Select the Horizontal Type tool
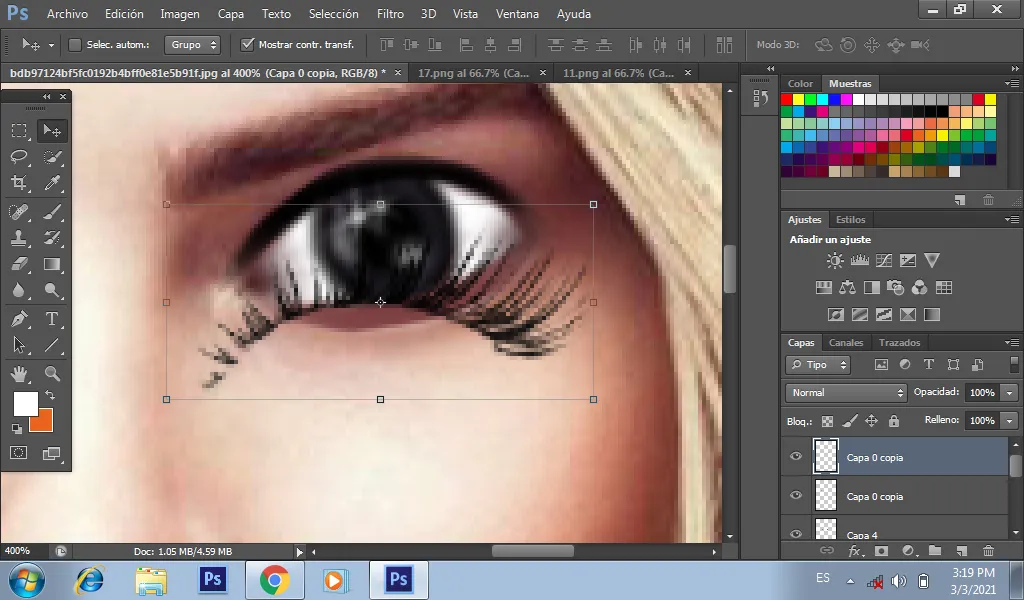Image resolution: width=1024 pixels, height=600 pixels. coord(52,319)
